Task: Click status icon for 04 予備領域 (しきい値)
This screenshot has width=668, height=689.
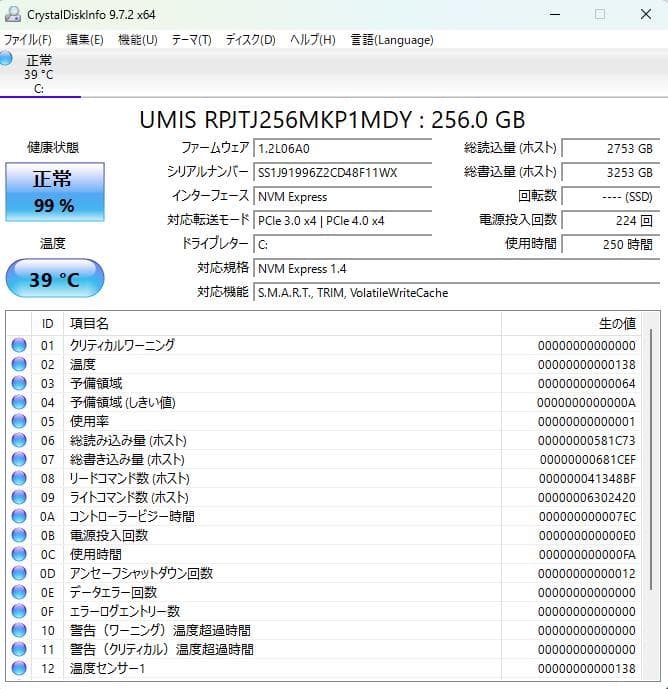Action: (19, 403)
